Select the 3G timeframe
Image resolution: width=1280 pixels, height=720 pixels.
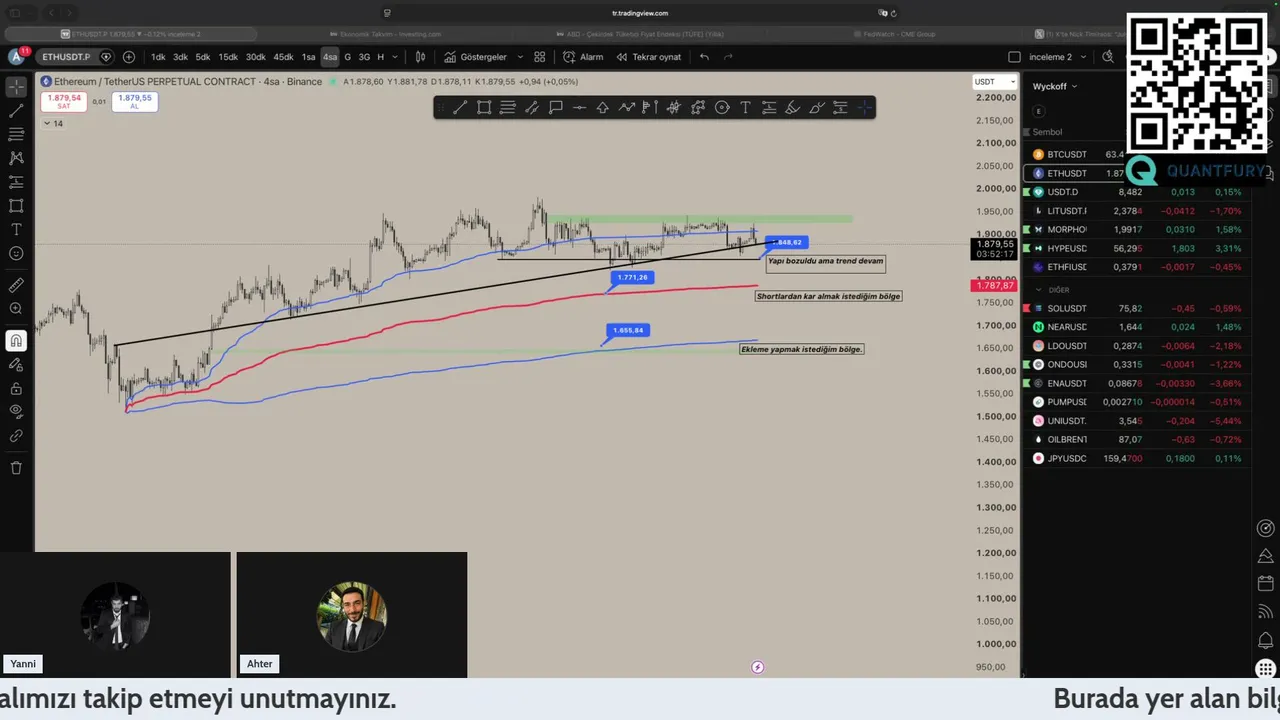(364, 57)
